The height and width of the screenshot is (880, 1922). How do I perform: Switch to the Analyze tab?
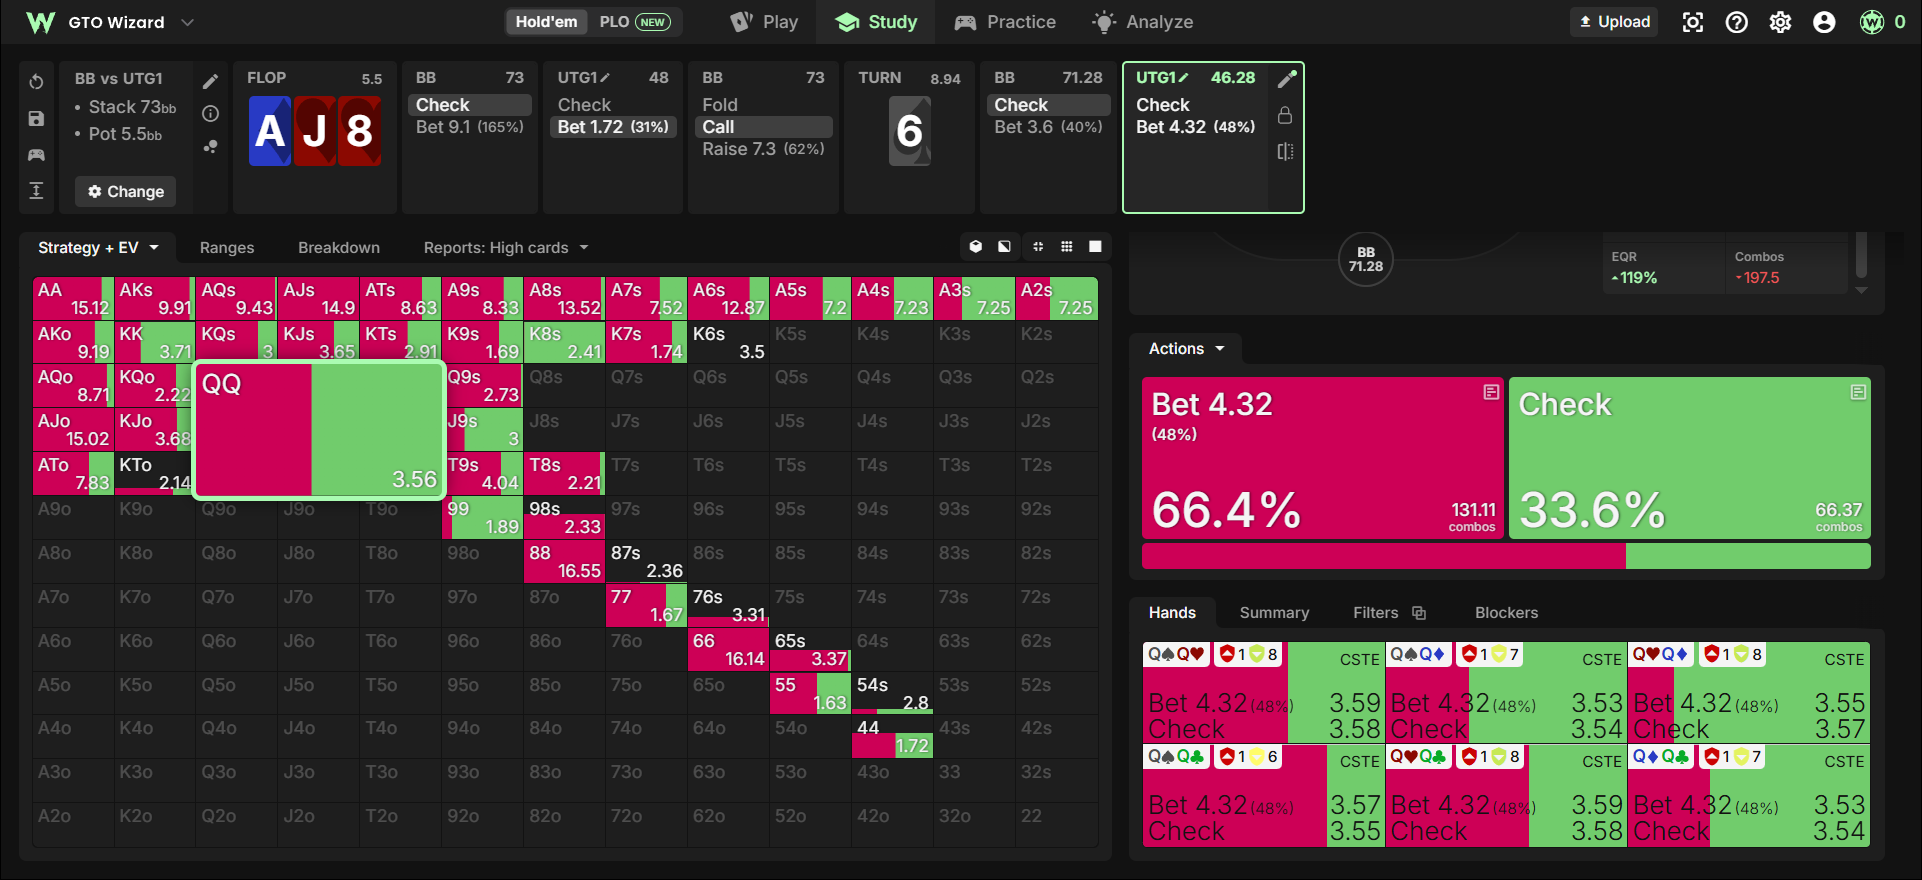coord(1143,22)
